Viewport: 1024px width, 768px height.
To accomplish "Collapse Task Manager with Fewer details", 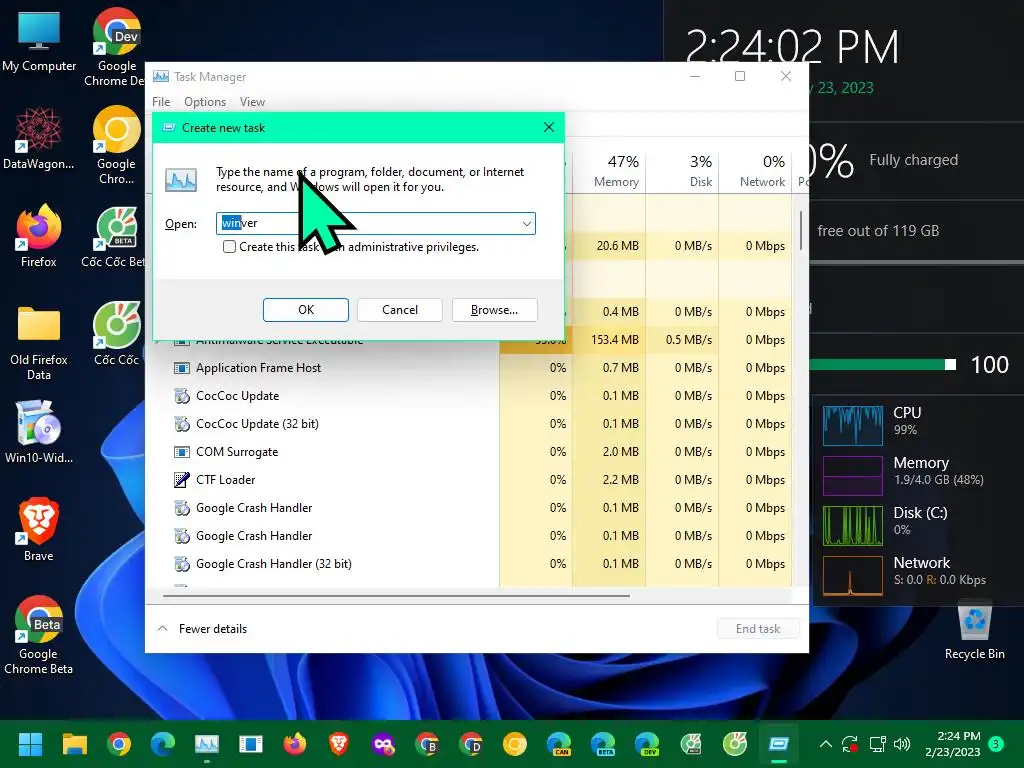I will click(202, 629).
